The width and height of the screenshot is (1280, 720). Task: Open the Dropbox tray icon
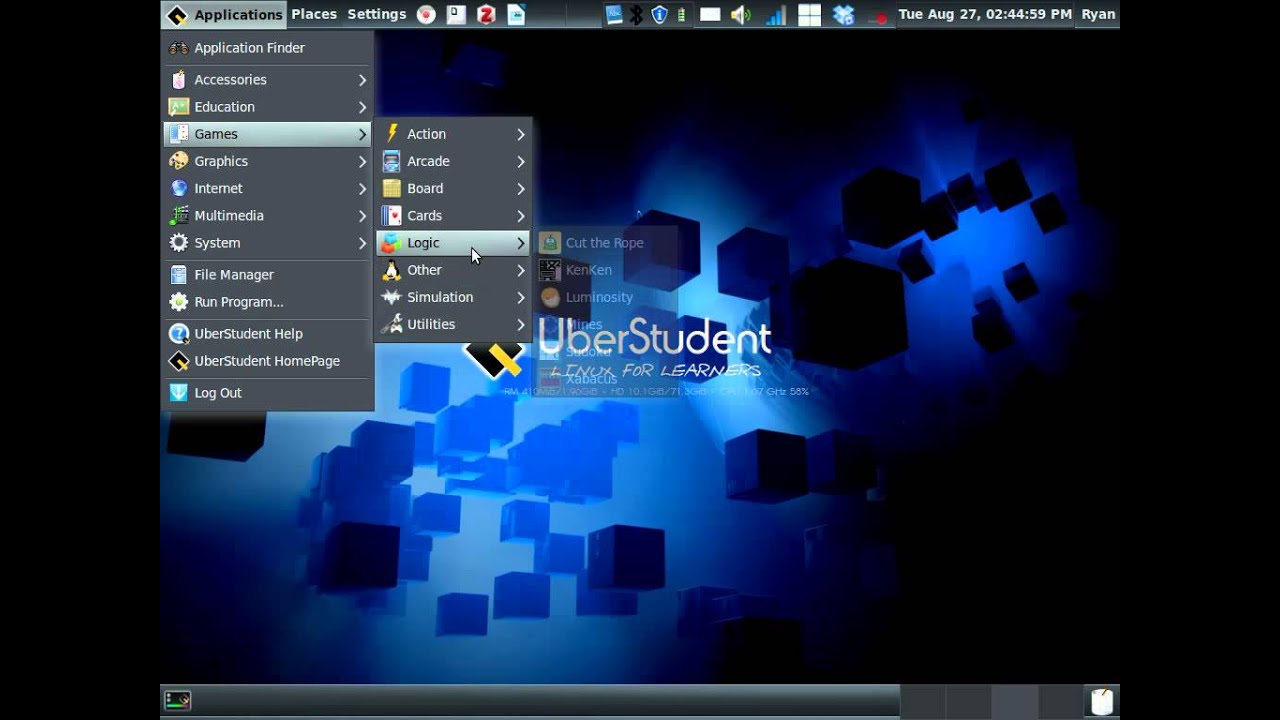point(843,15)
